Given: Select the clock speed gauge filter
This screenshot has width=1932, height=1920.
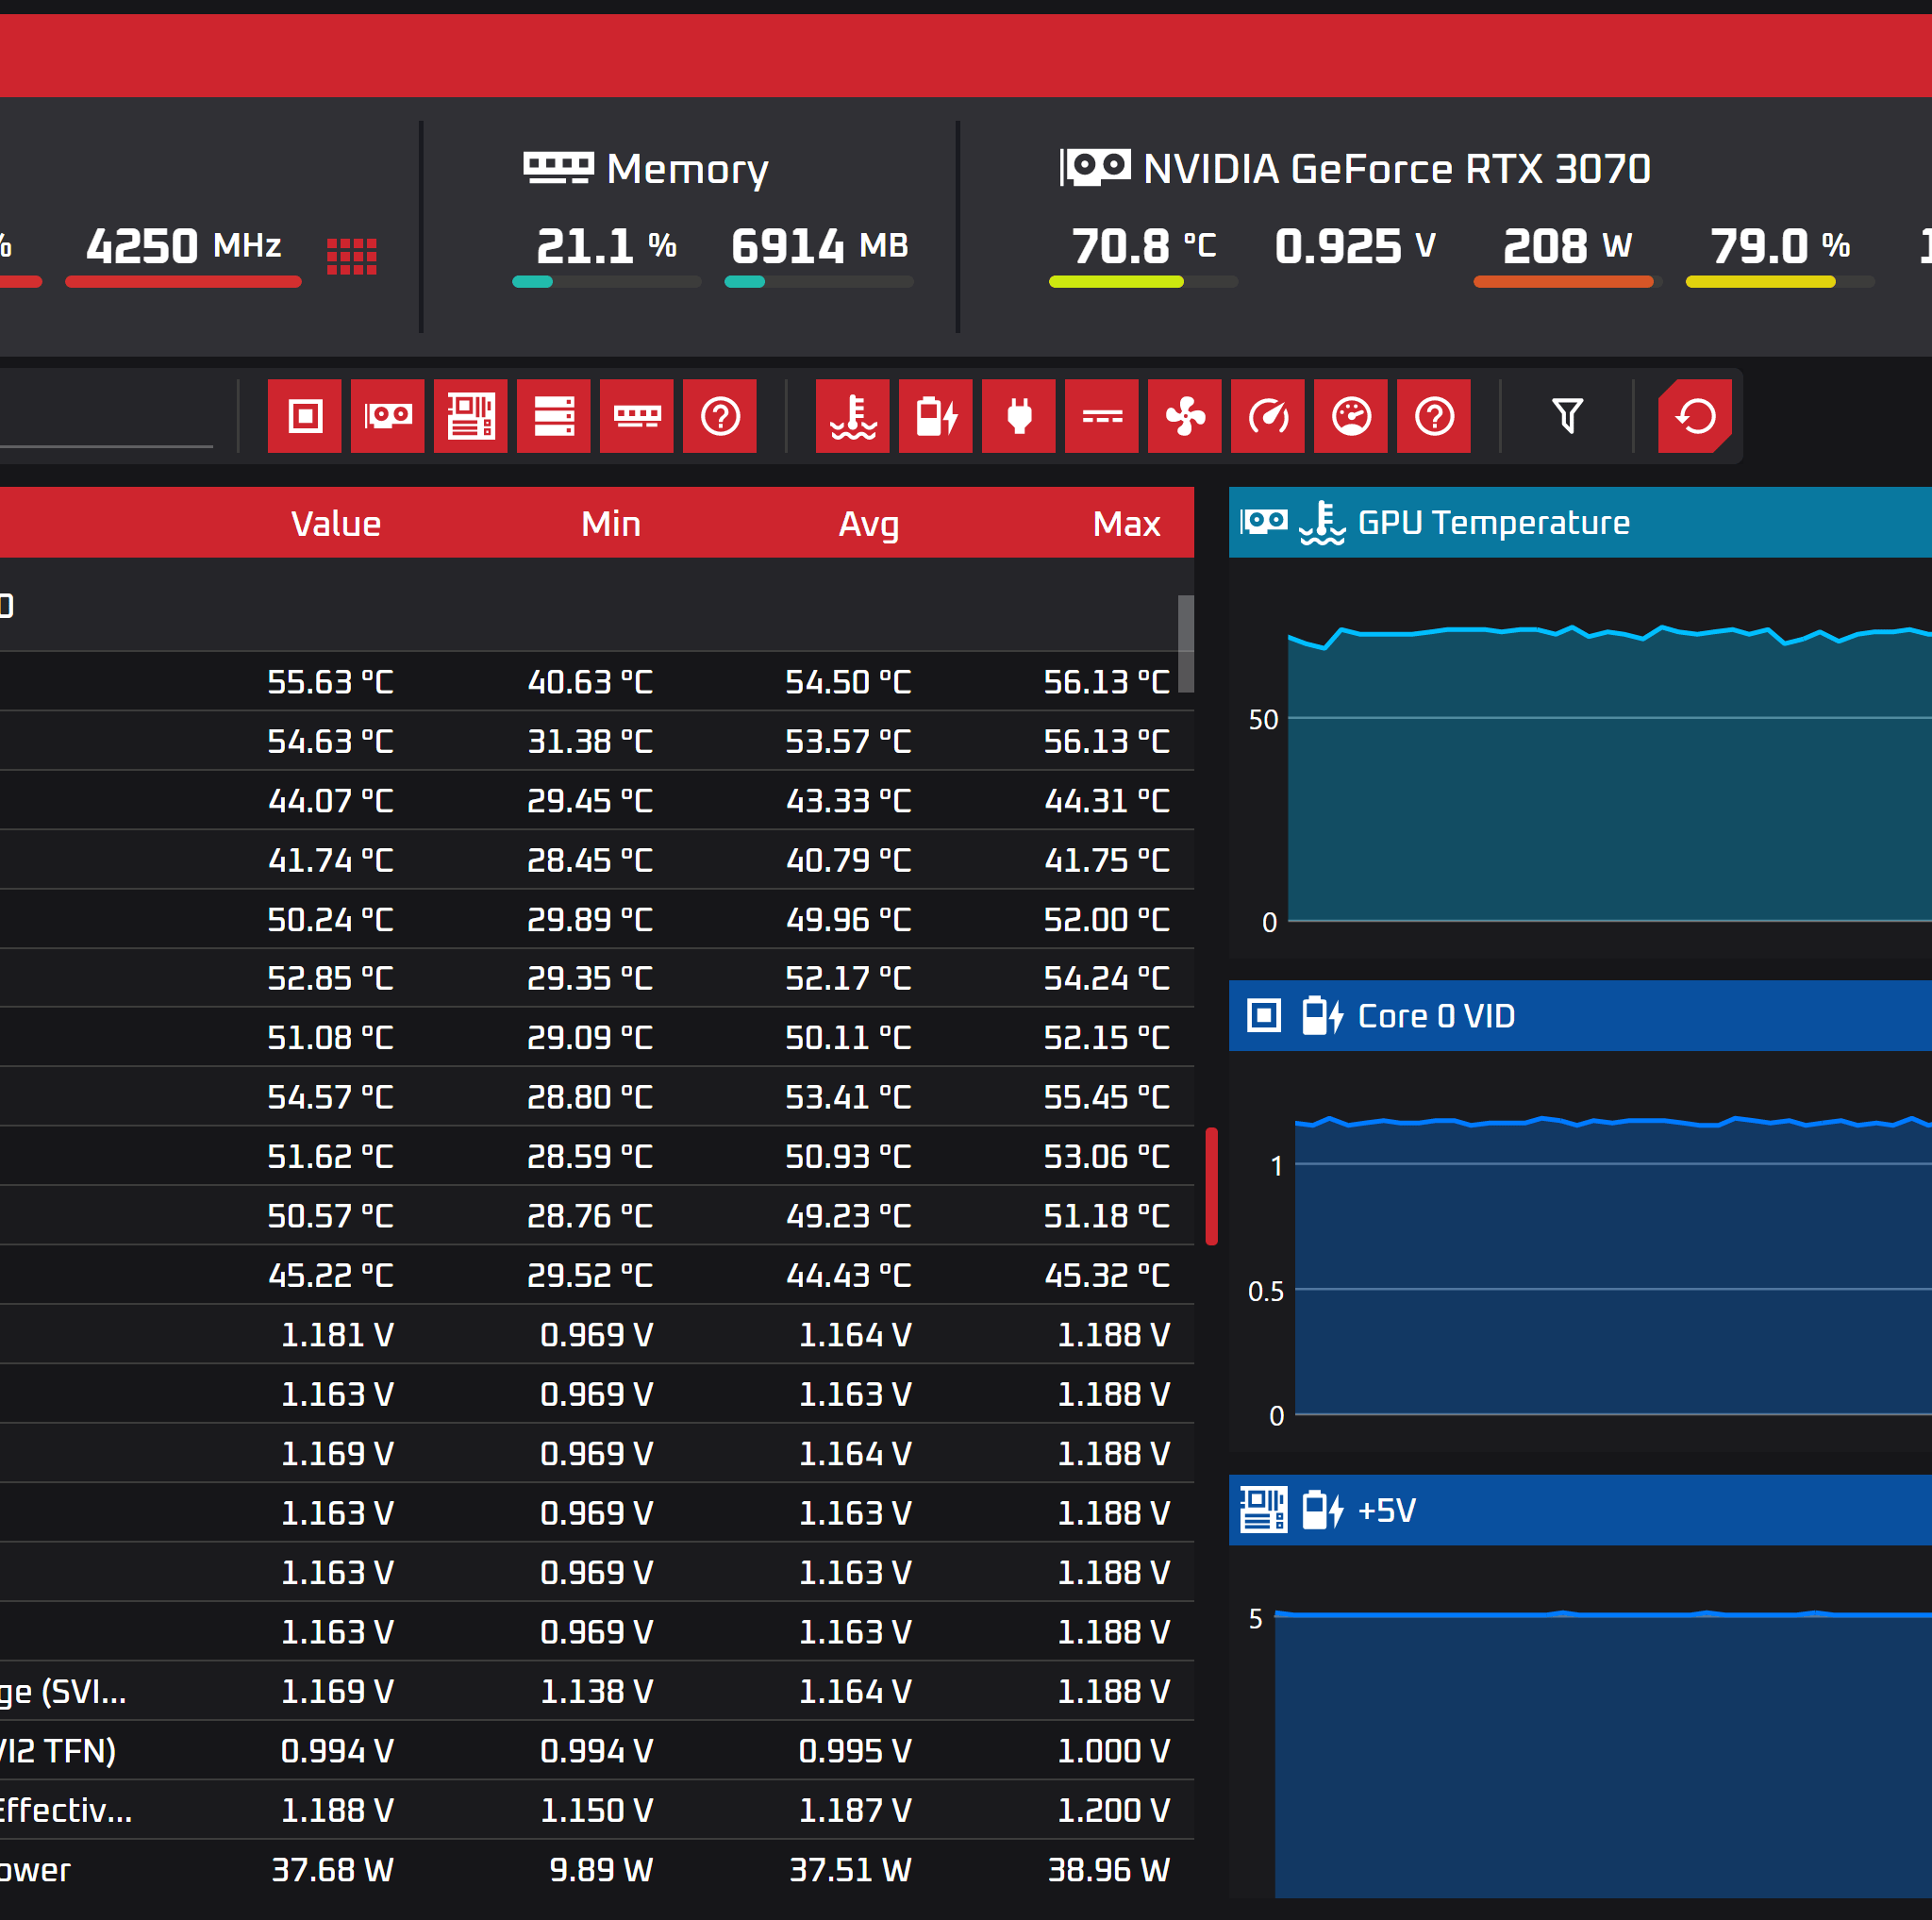Looking at the screenshot, I should coord(1268,416).
